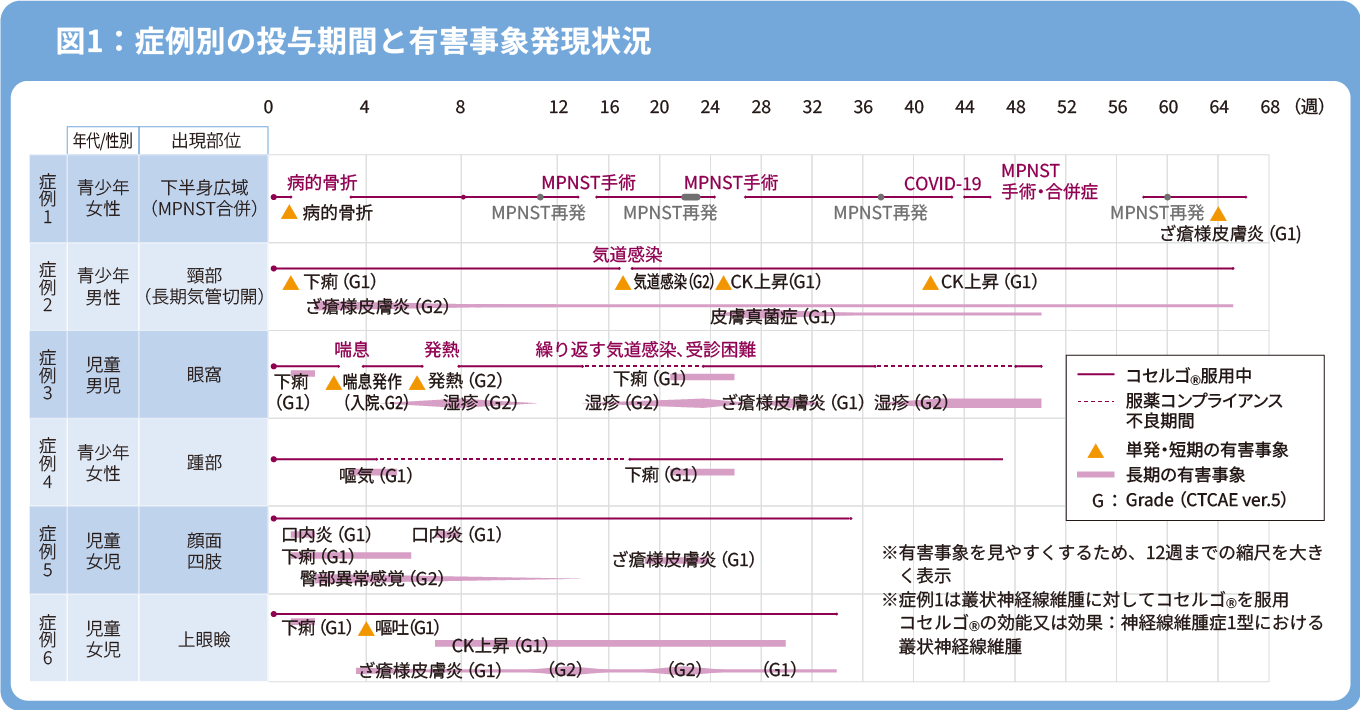This screenshot has width=1360, height=710.
Task: Click the orange triangle before 発熱 (G2)
Action: pyautogui.click(x=417, y=382)
